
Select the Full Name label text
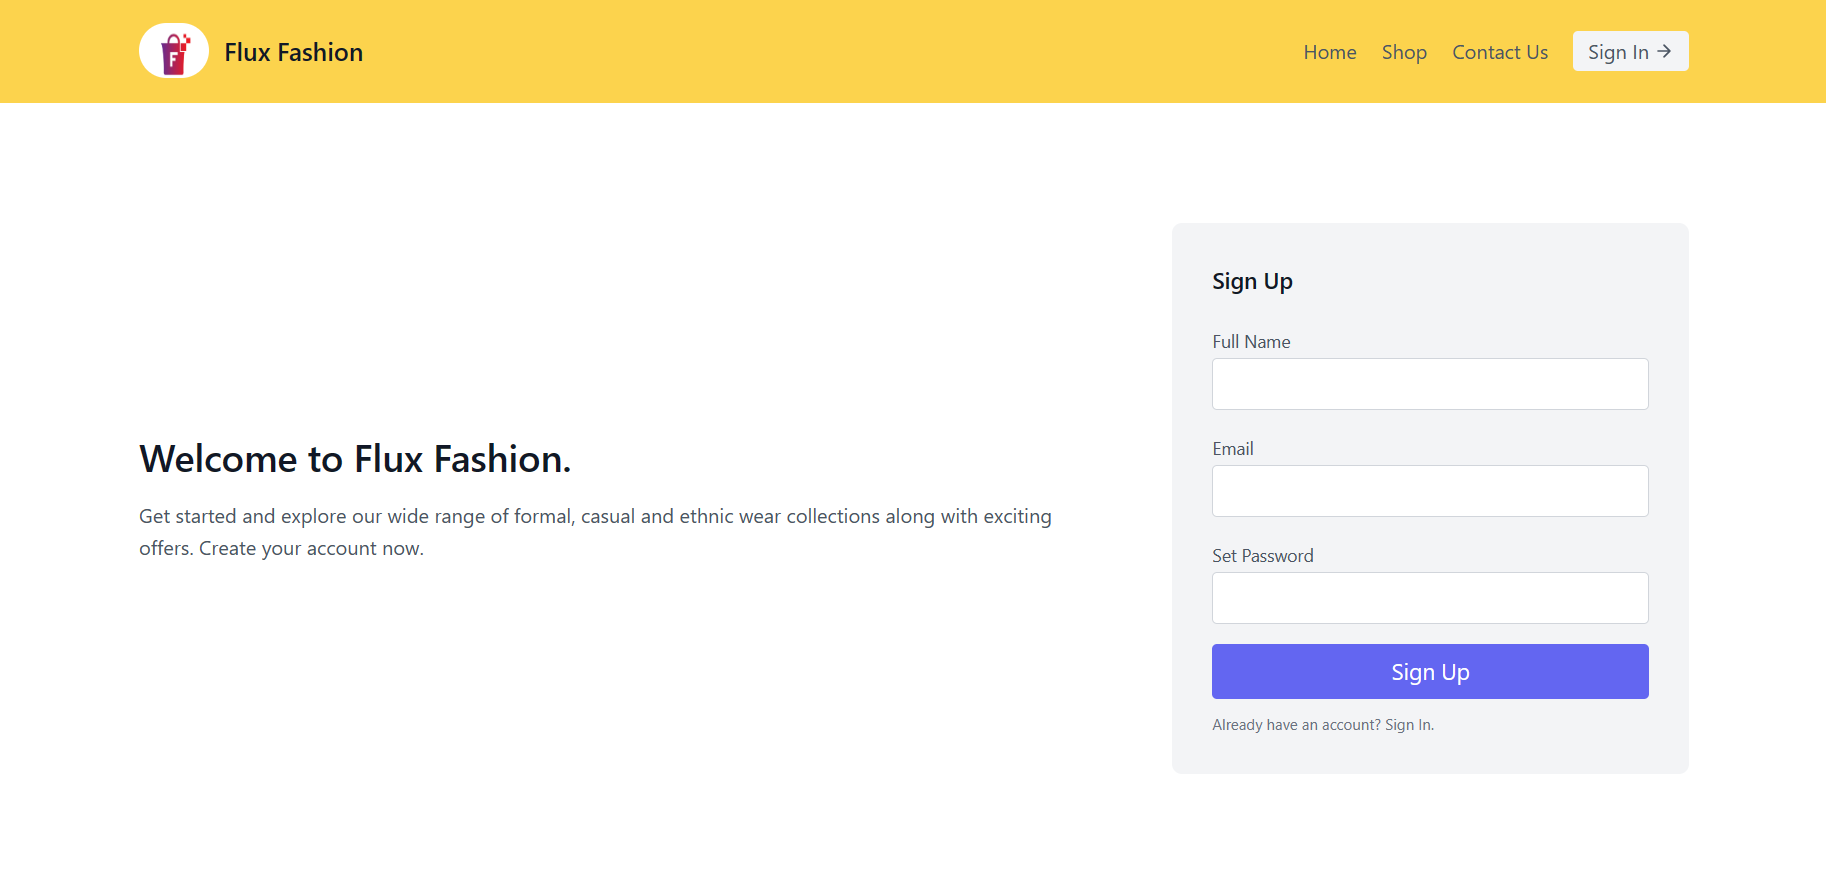click(1251, 341)
